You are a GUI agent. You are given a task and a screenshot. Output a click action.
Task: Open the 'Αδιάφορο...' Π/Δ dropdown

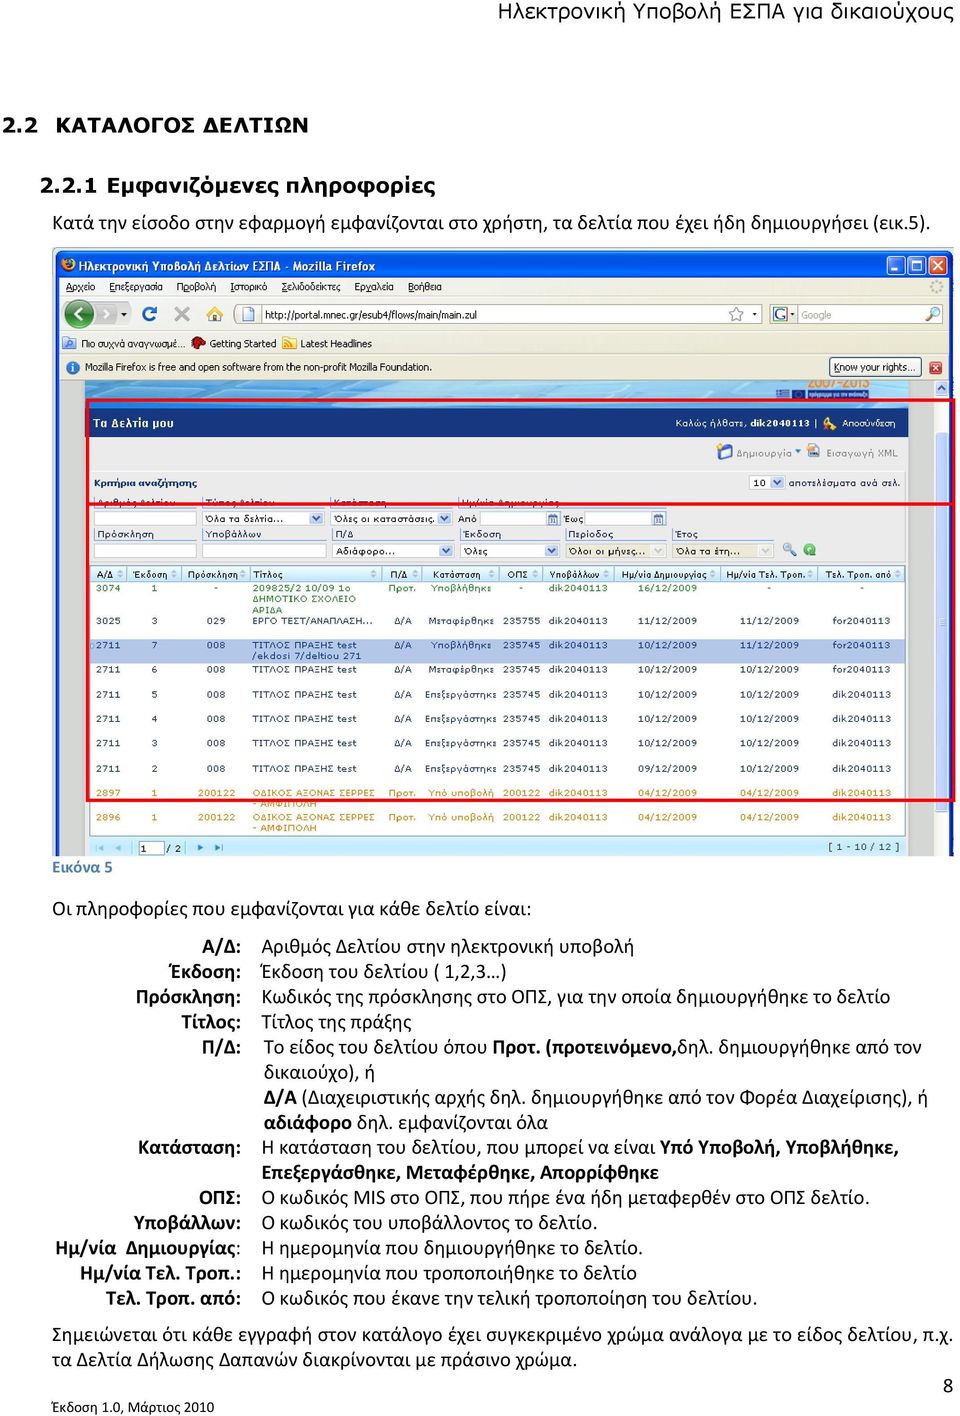coord(393,551)
